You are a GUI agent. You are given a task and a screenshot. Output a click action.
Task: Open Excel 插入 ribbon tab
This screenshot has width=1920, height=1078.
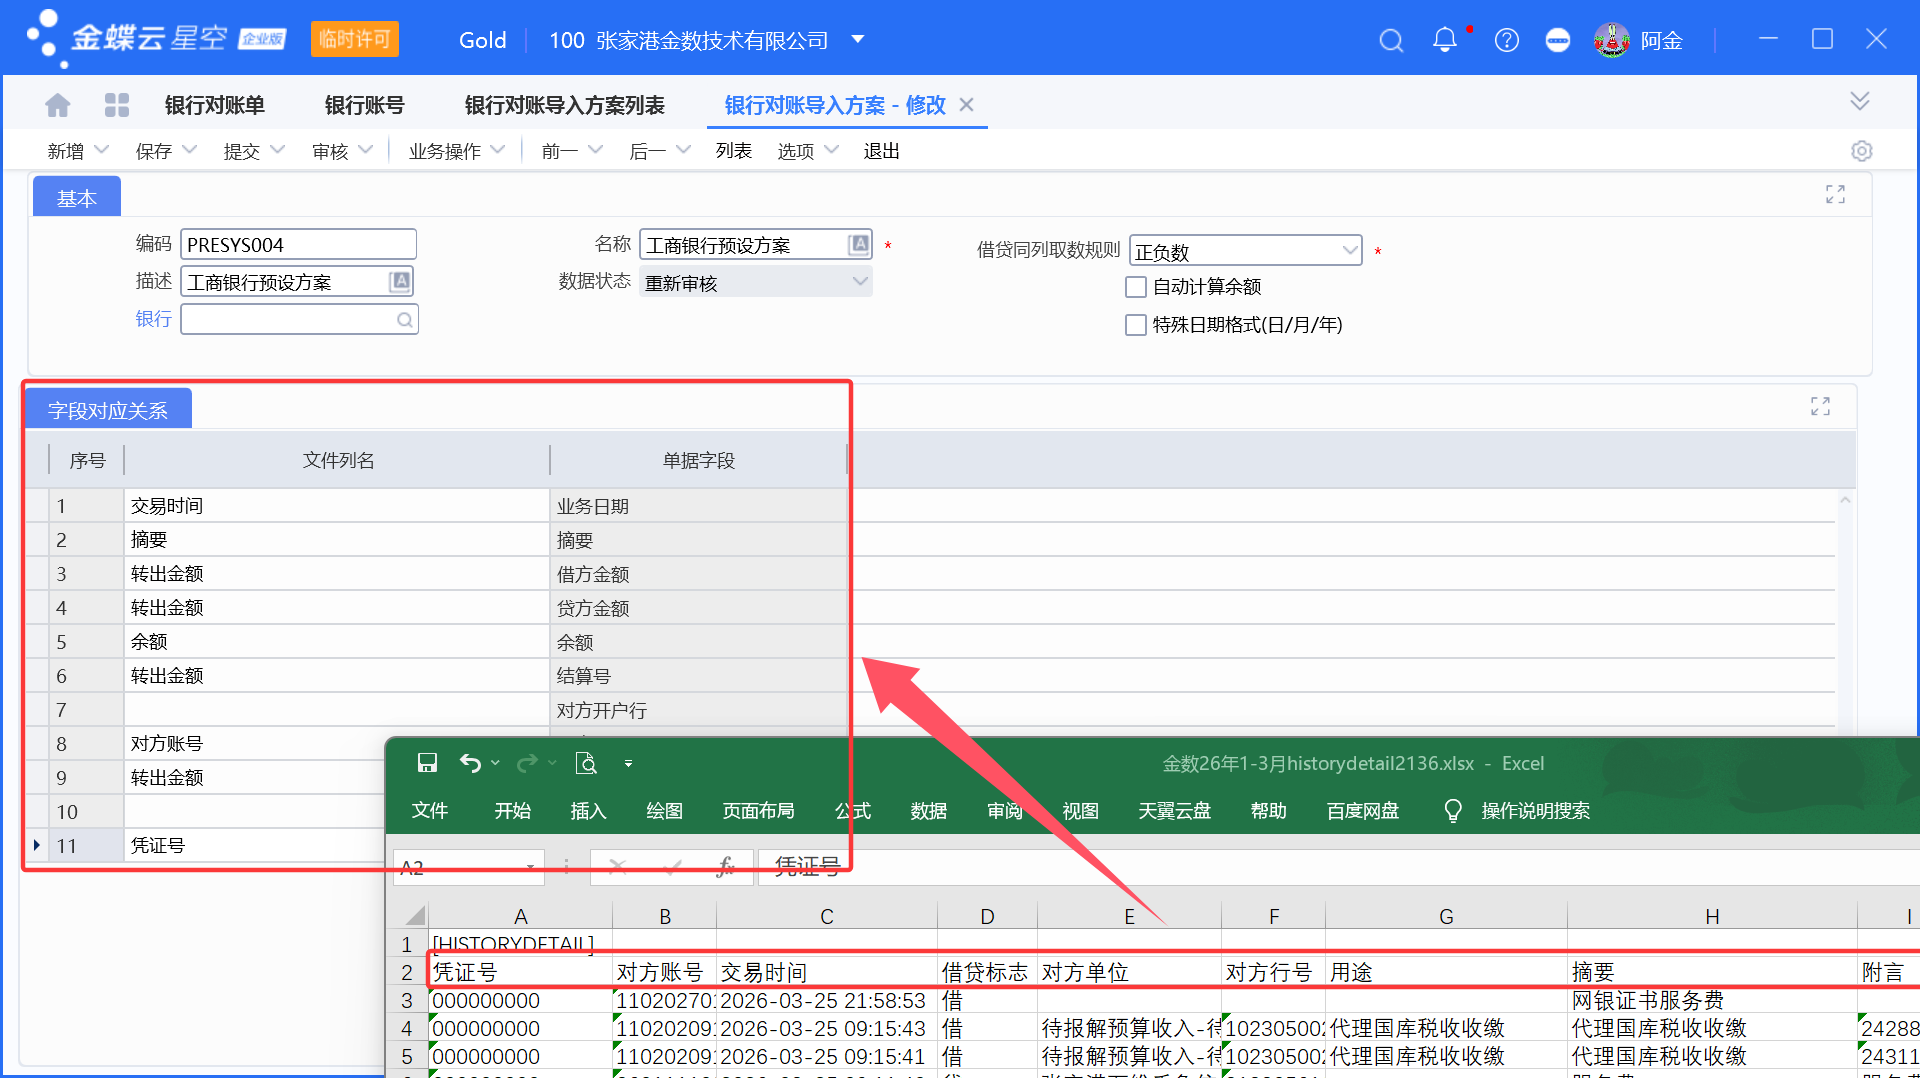point(588,811)
